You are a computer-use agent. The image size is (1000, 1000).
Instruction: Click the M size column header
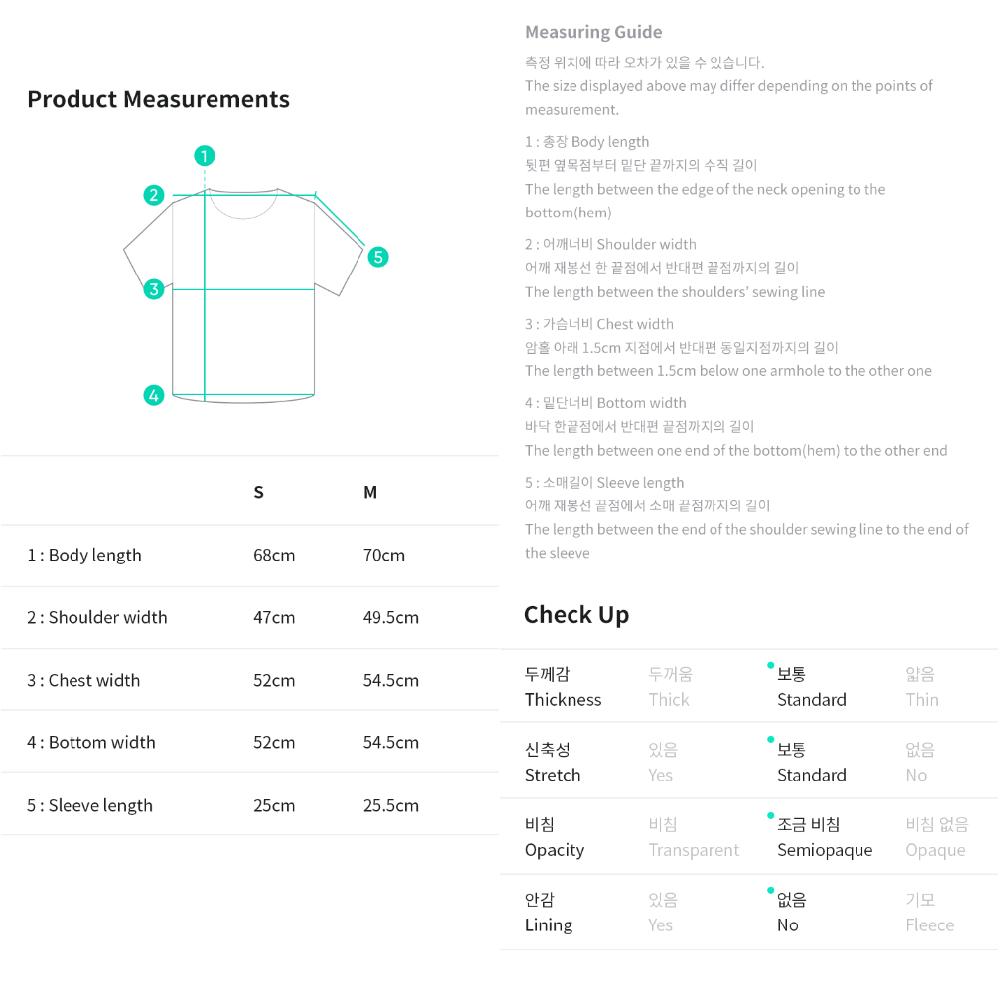370,492
